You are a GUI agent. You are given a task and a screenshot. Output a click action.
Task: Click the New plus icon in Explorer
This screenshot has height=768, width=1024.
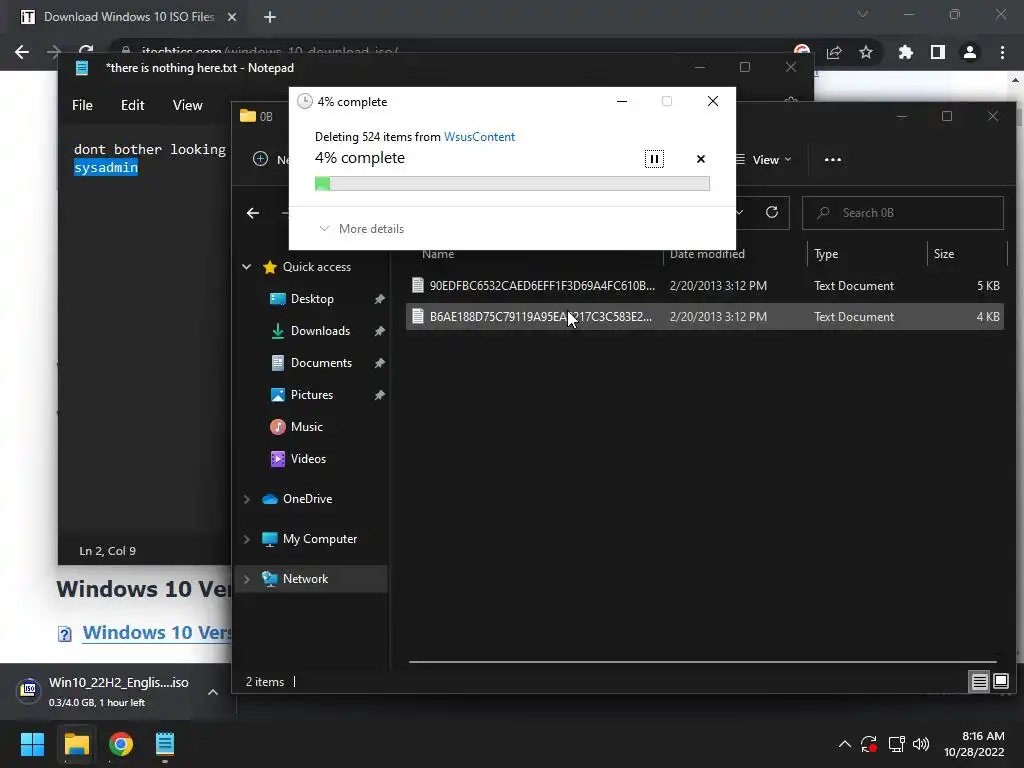pyautogui.click(x=260, y=159)
